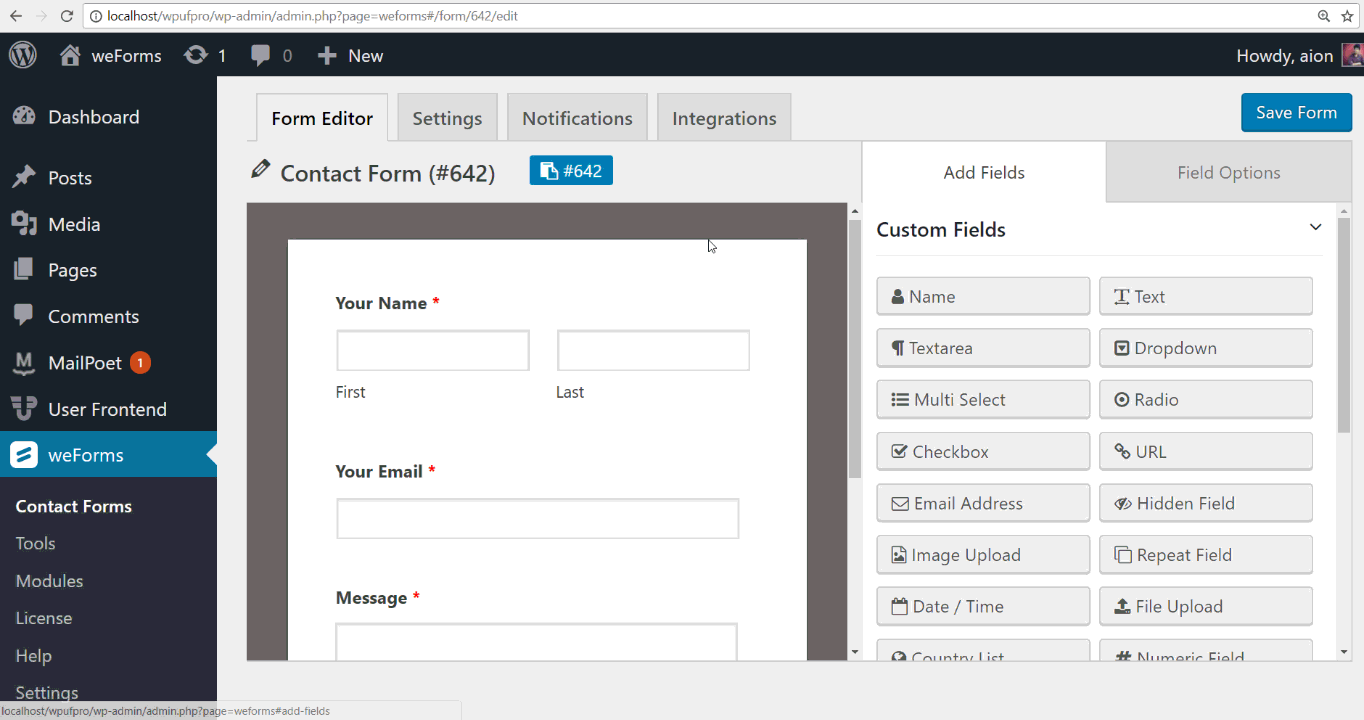Add a Text field
This screenshot has width=1364, height=720.
[1206, 296]
